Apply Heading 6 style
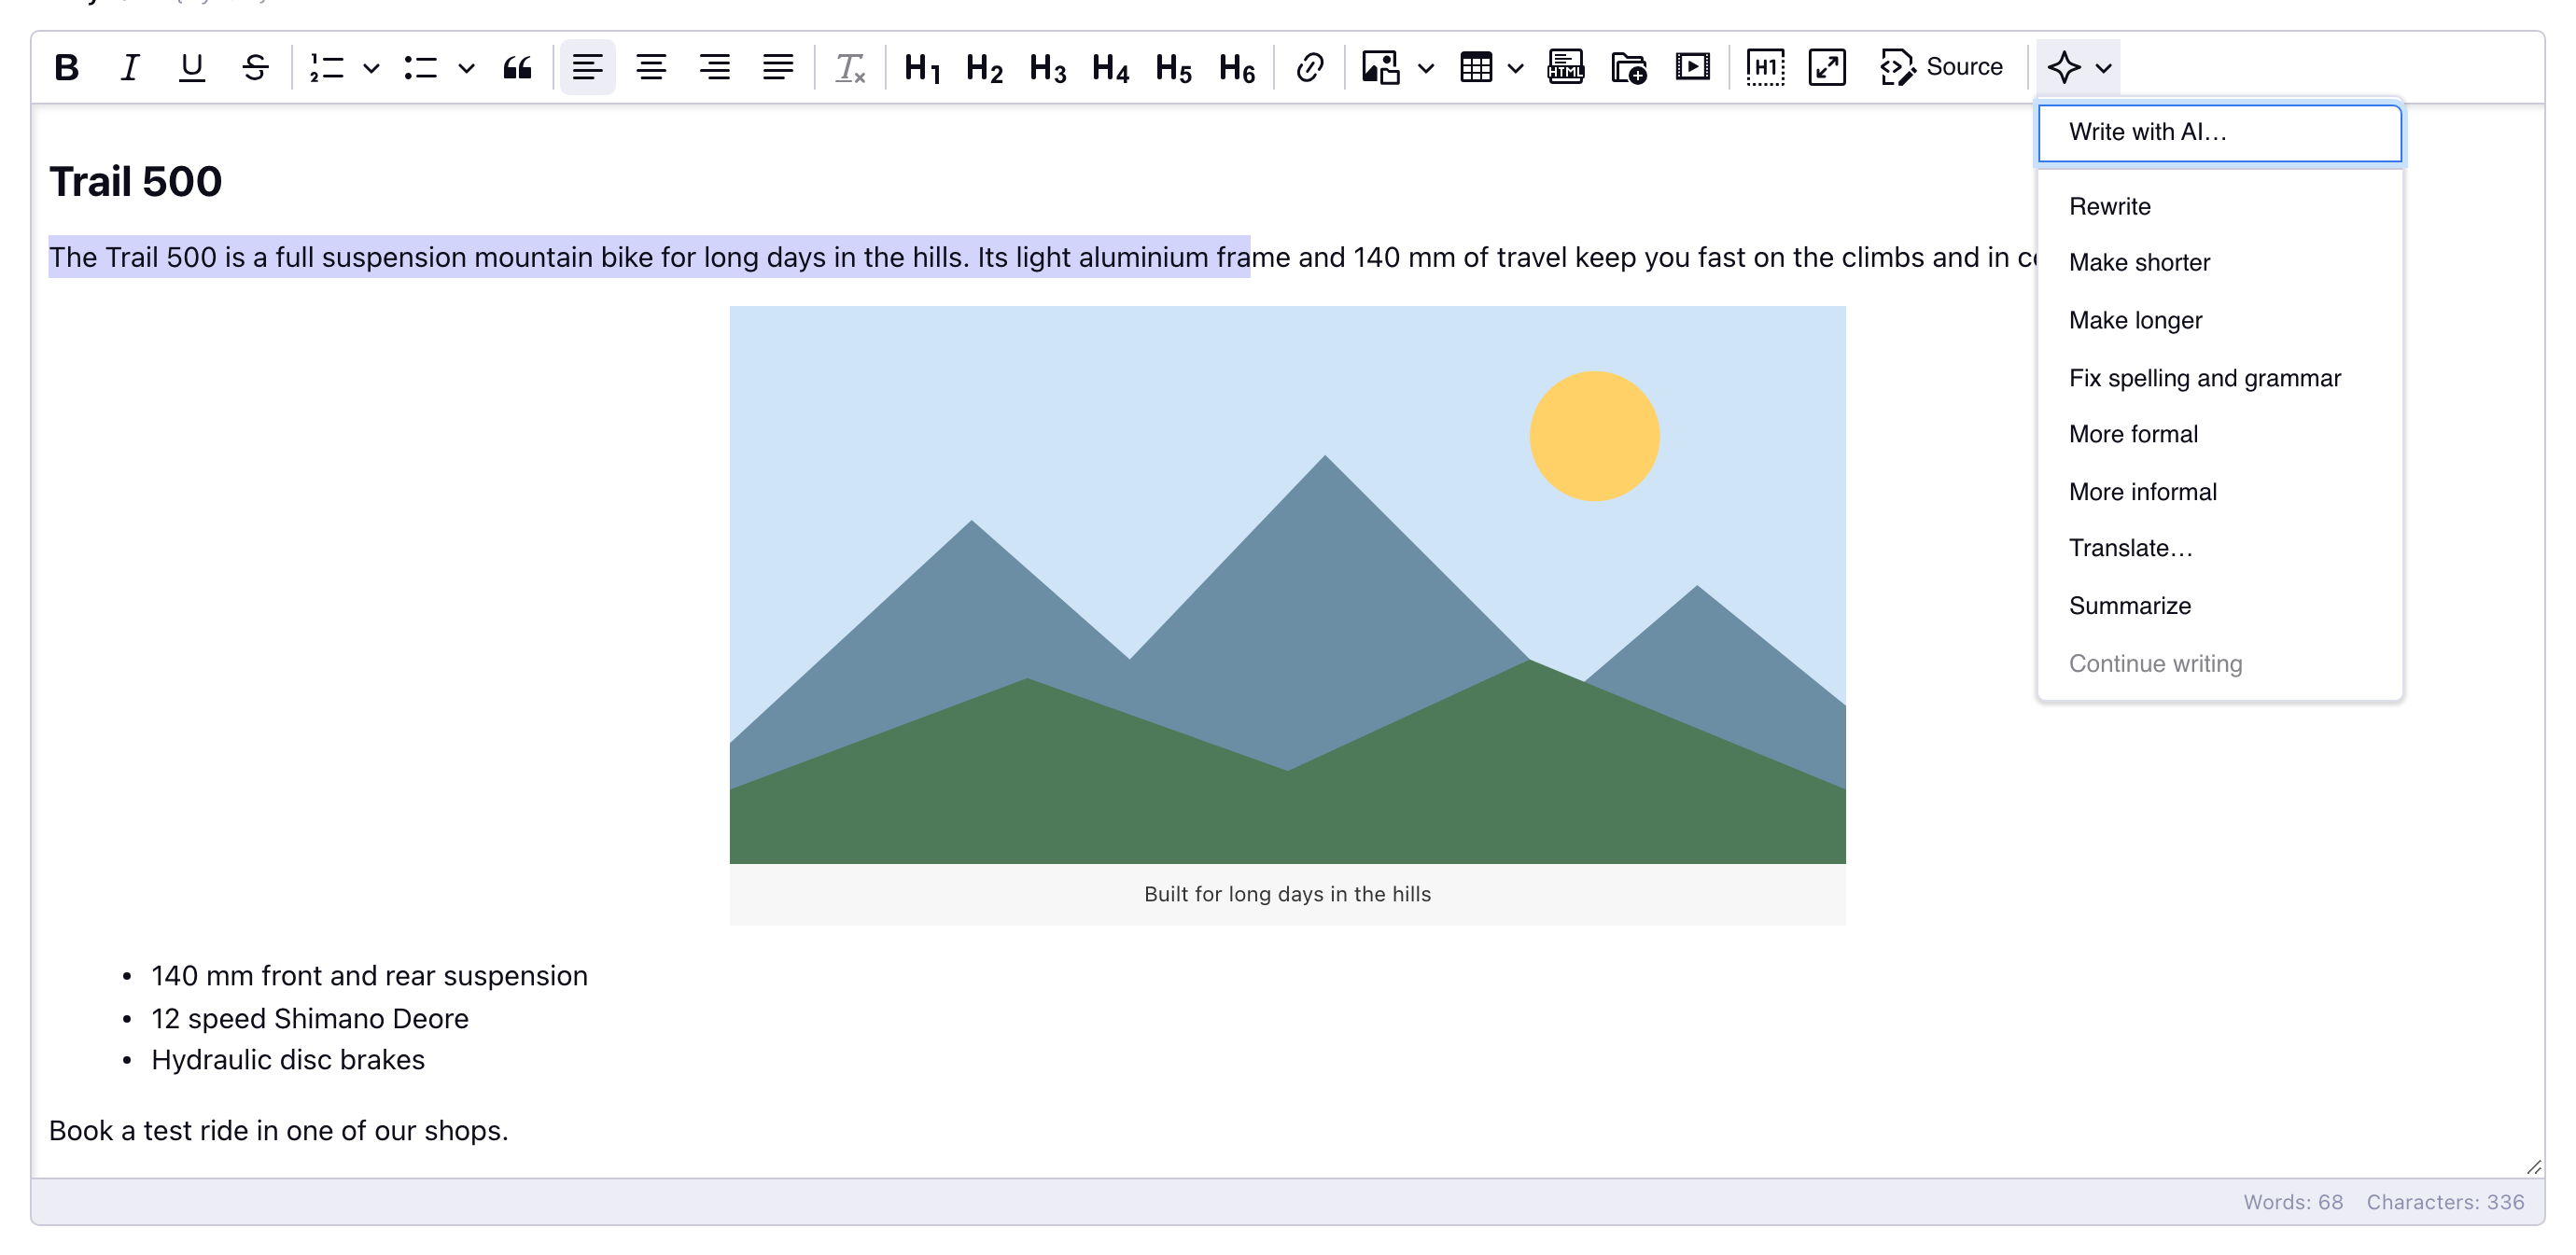2576x1255 pixels. coord(1236,67)
